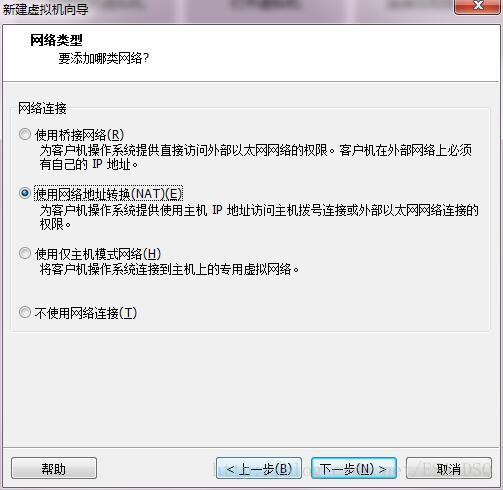Click the bridged network description paragraph

pos(256,157)
